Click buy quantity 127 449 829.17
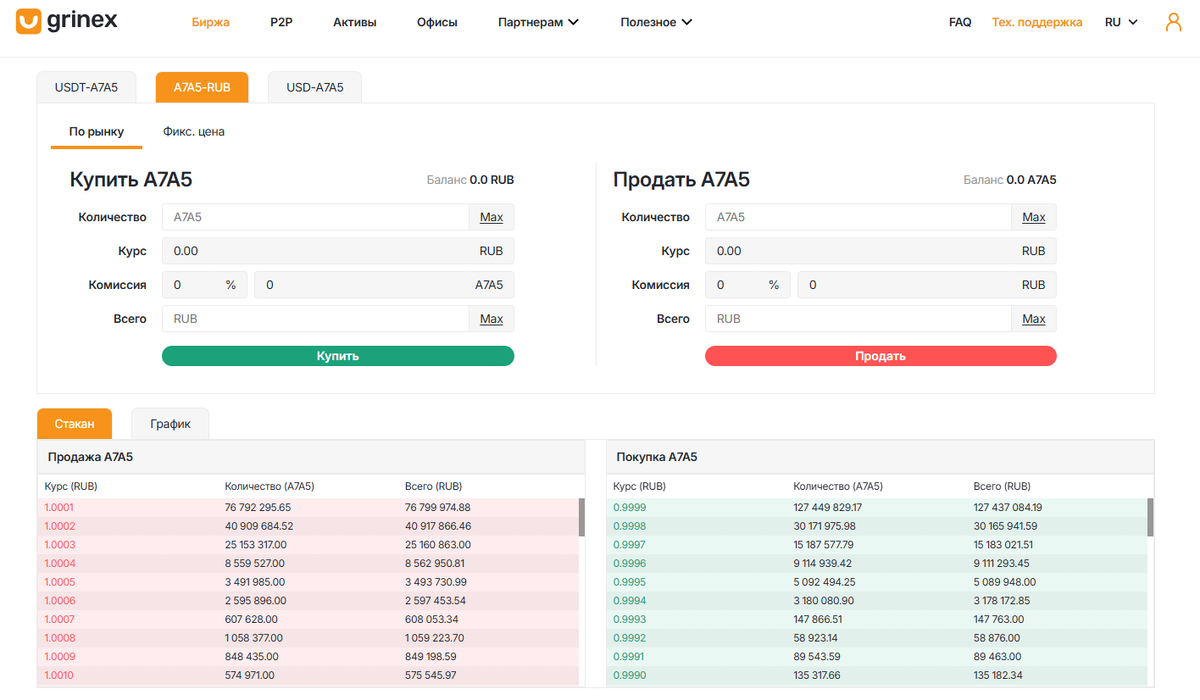Image resolution: width=1200 pixels, height=700 pixels. [828, 507]
